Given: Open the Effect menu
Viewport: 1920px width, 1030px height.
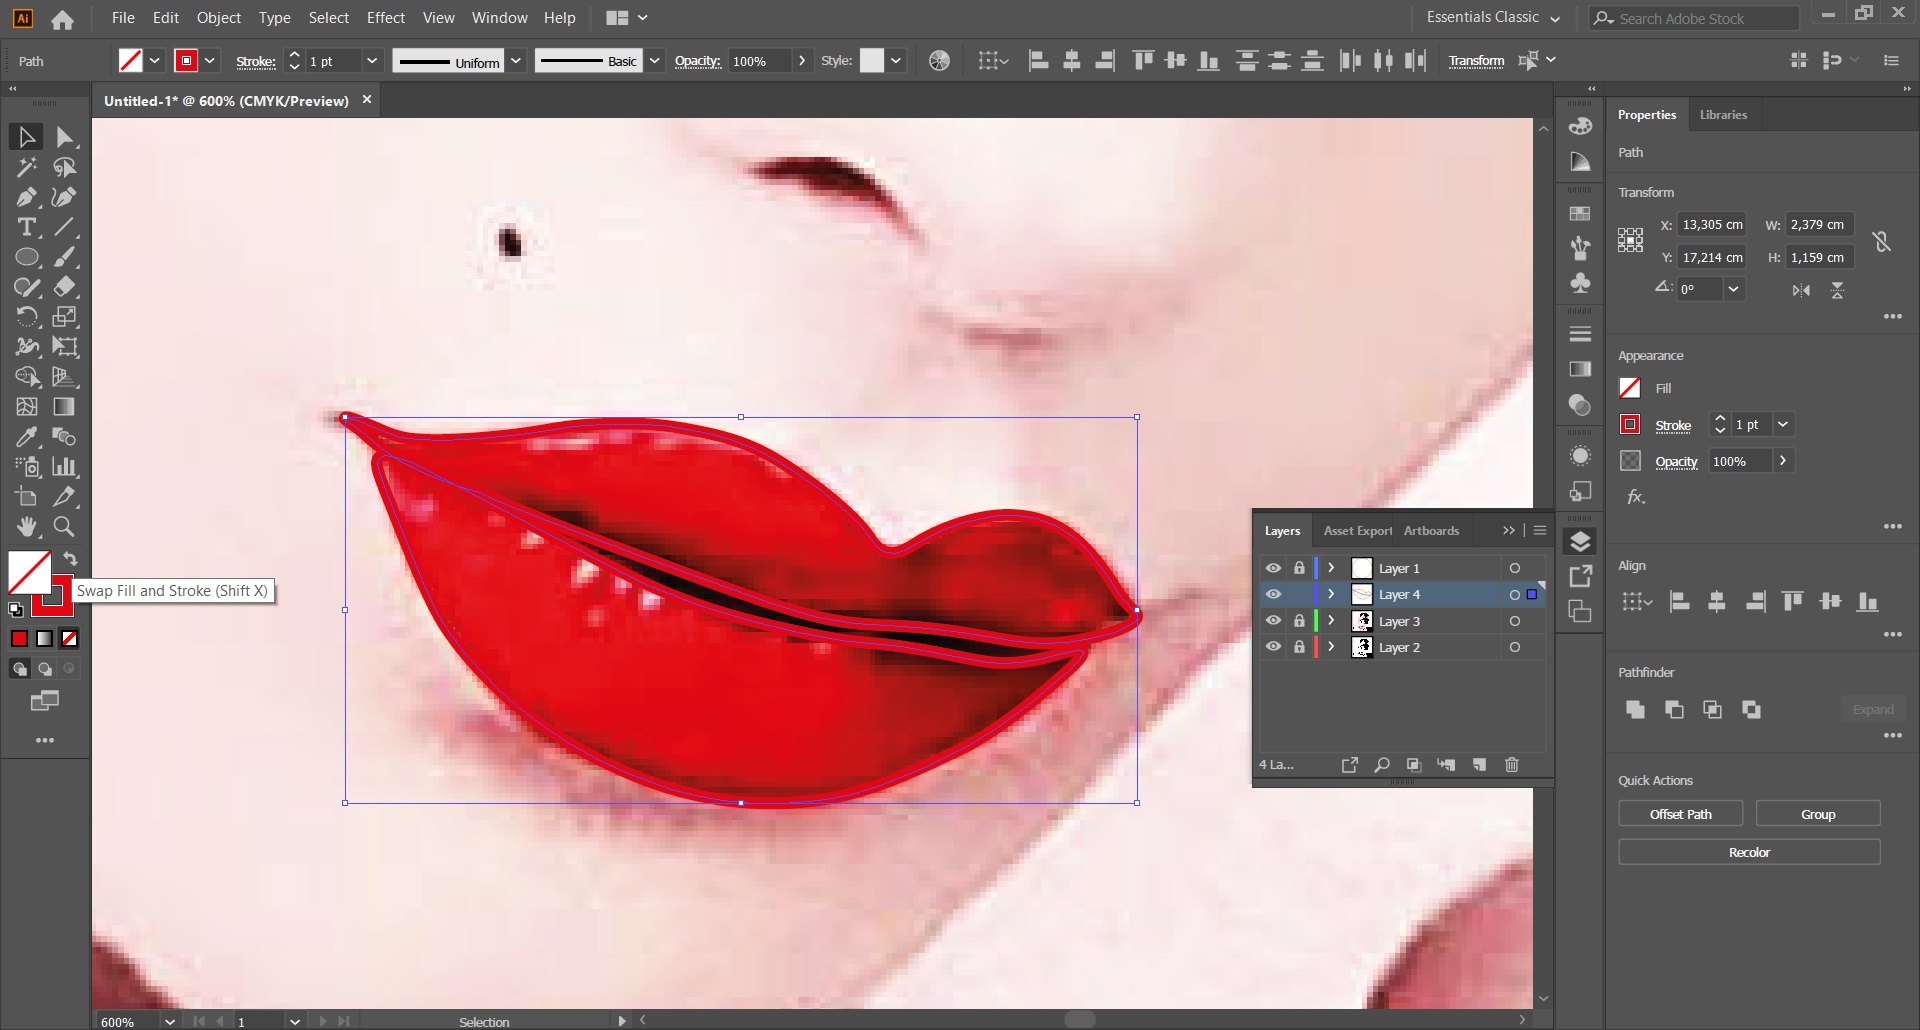Looking at the screenshot, I should (386, 18).
